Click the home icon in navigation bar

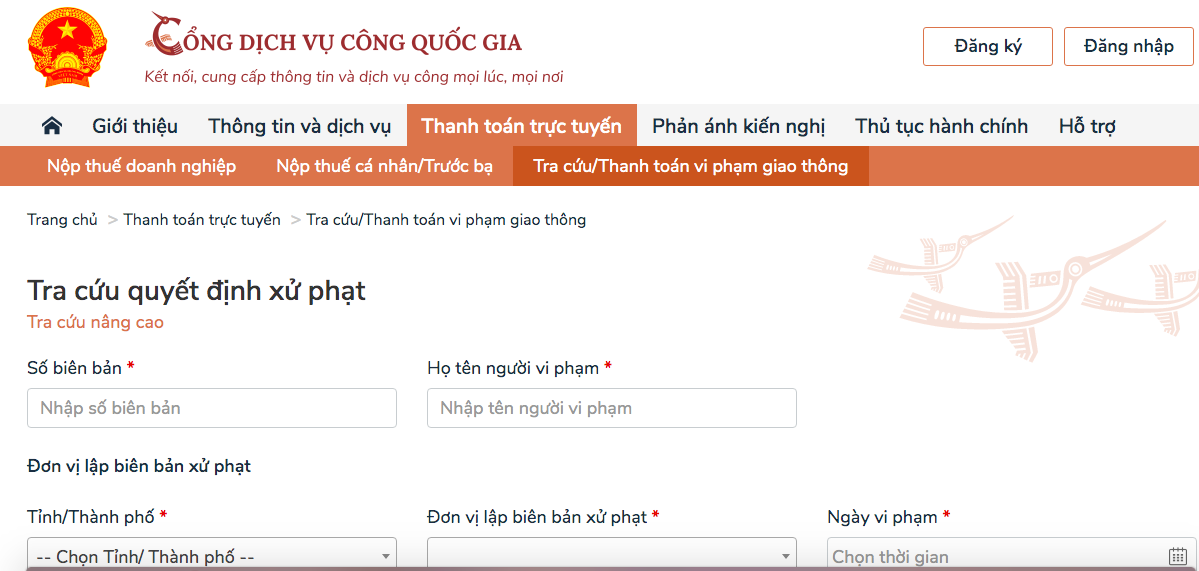[51, 125]
